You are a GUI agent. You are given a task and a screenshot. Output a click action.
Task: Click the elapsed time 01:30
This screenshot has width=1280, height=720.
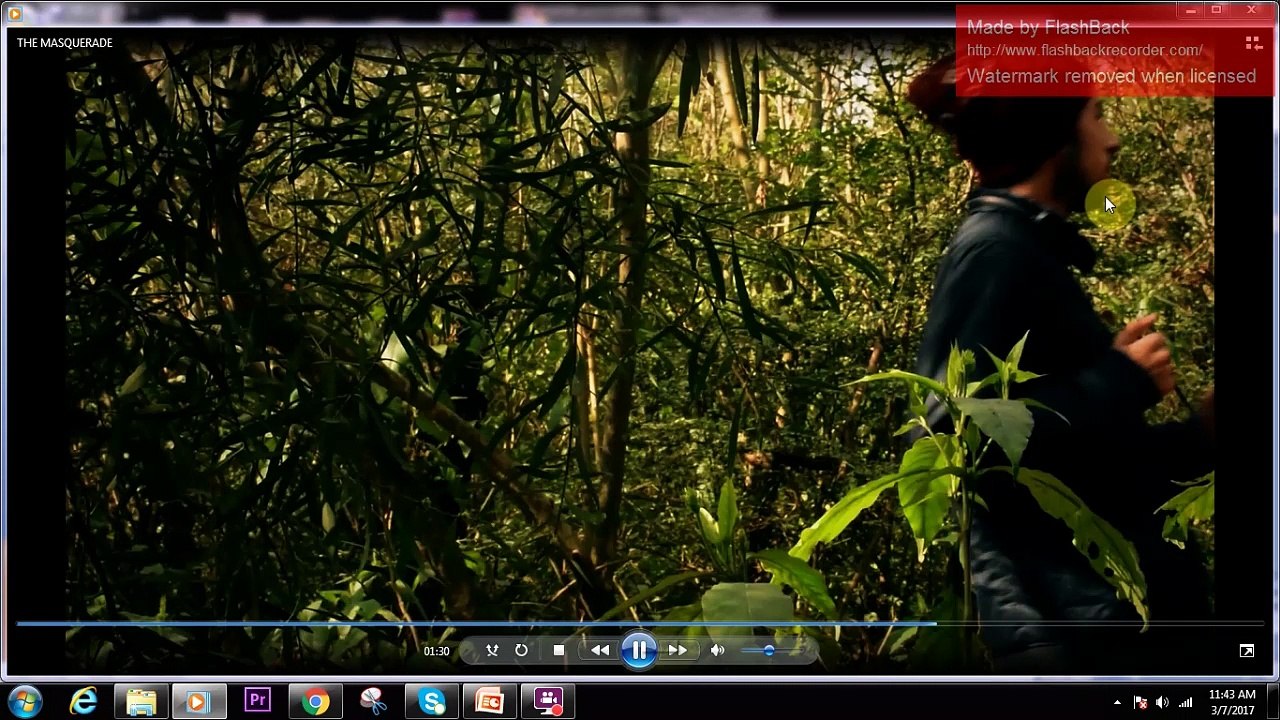(436, 651)
